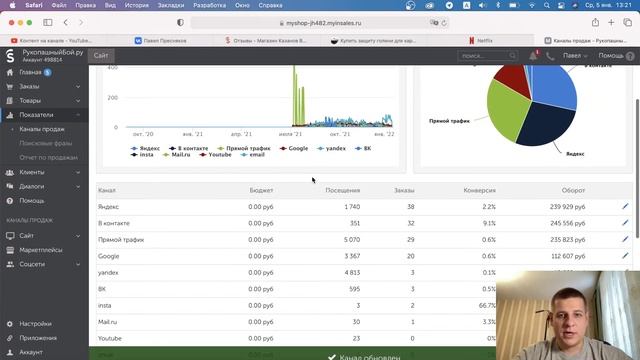Edit the Прямой трафик channel pencil icon
Screen dimensions: 640x360
pos(625,239)
